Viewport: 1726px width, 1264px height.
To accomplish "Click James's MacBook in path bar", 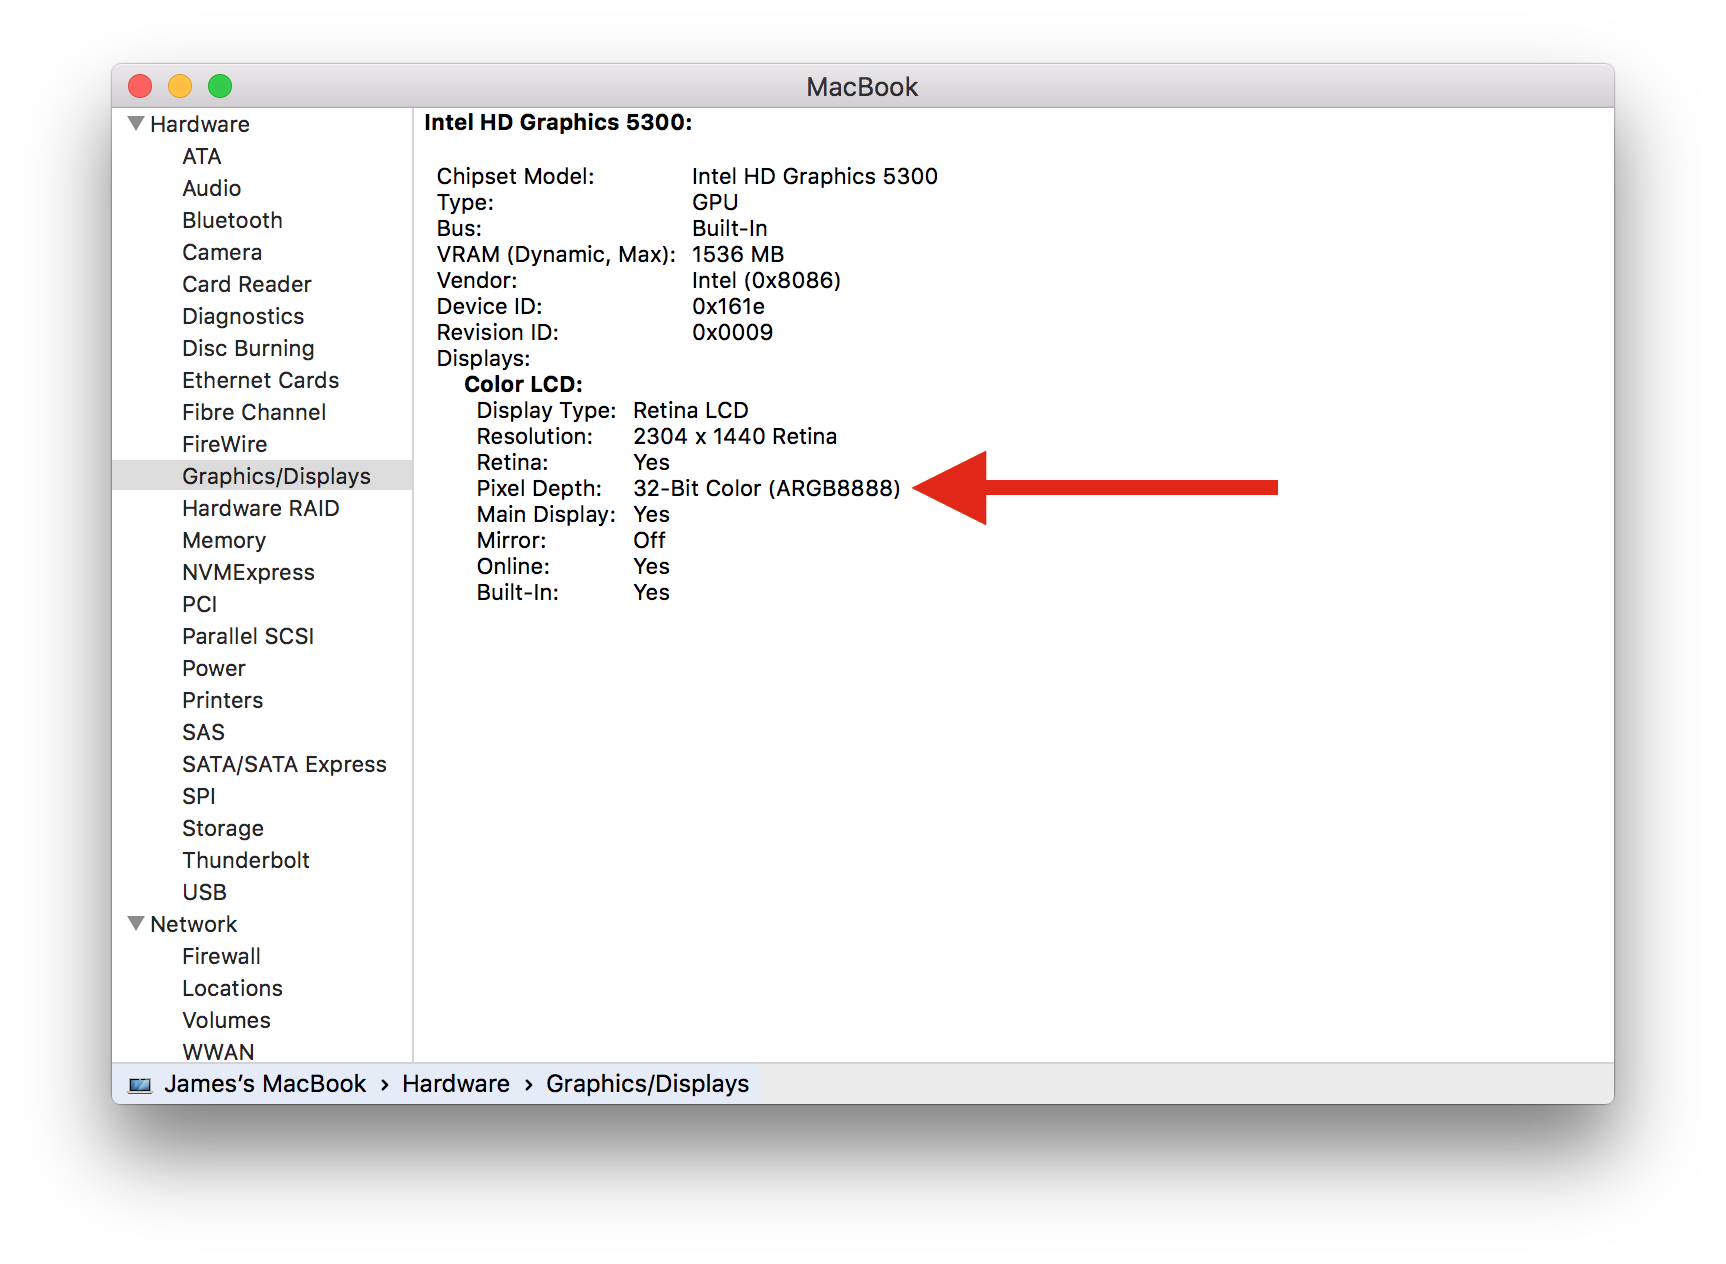I will coord(265,1084).
